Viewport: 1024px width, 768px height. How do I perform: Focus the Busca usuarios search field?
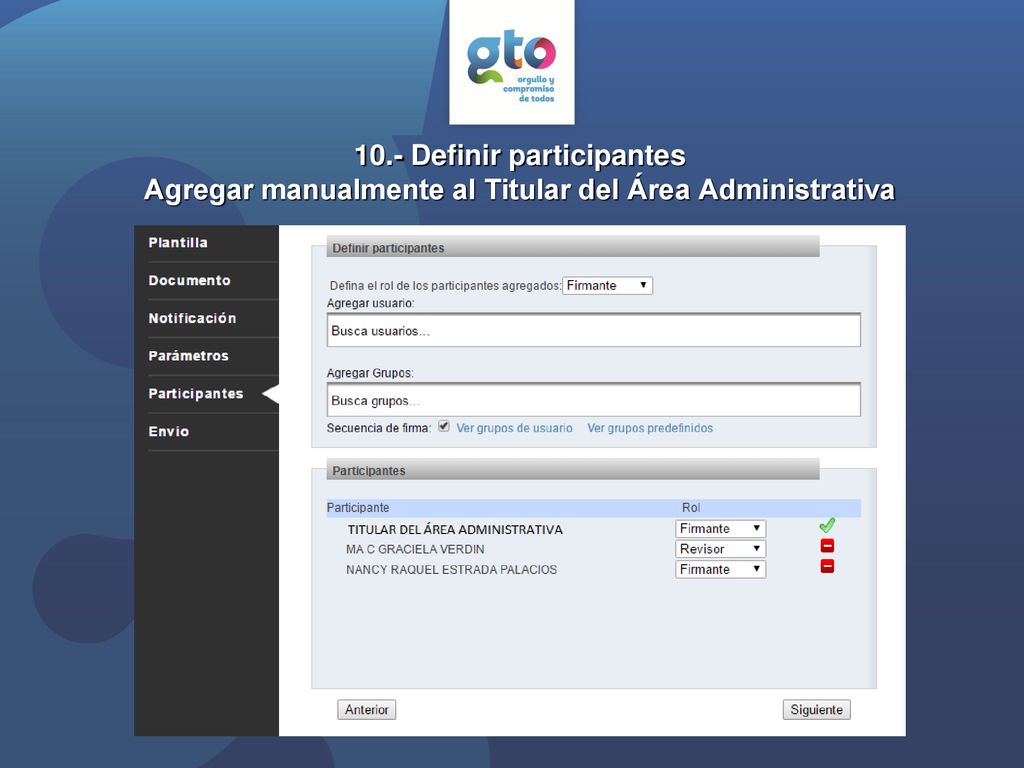[594, 330]
